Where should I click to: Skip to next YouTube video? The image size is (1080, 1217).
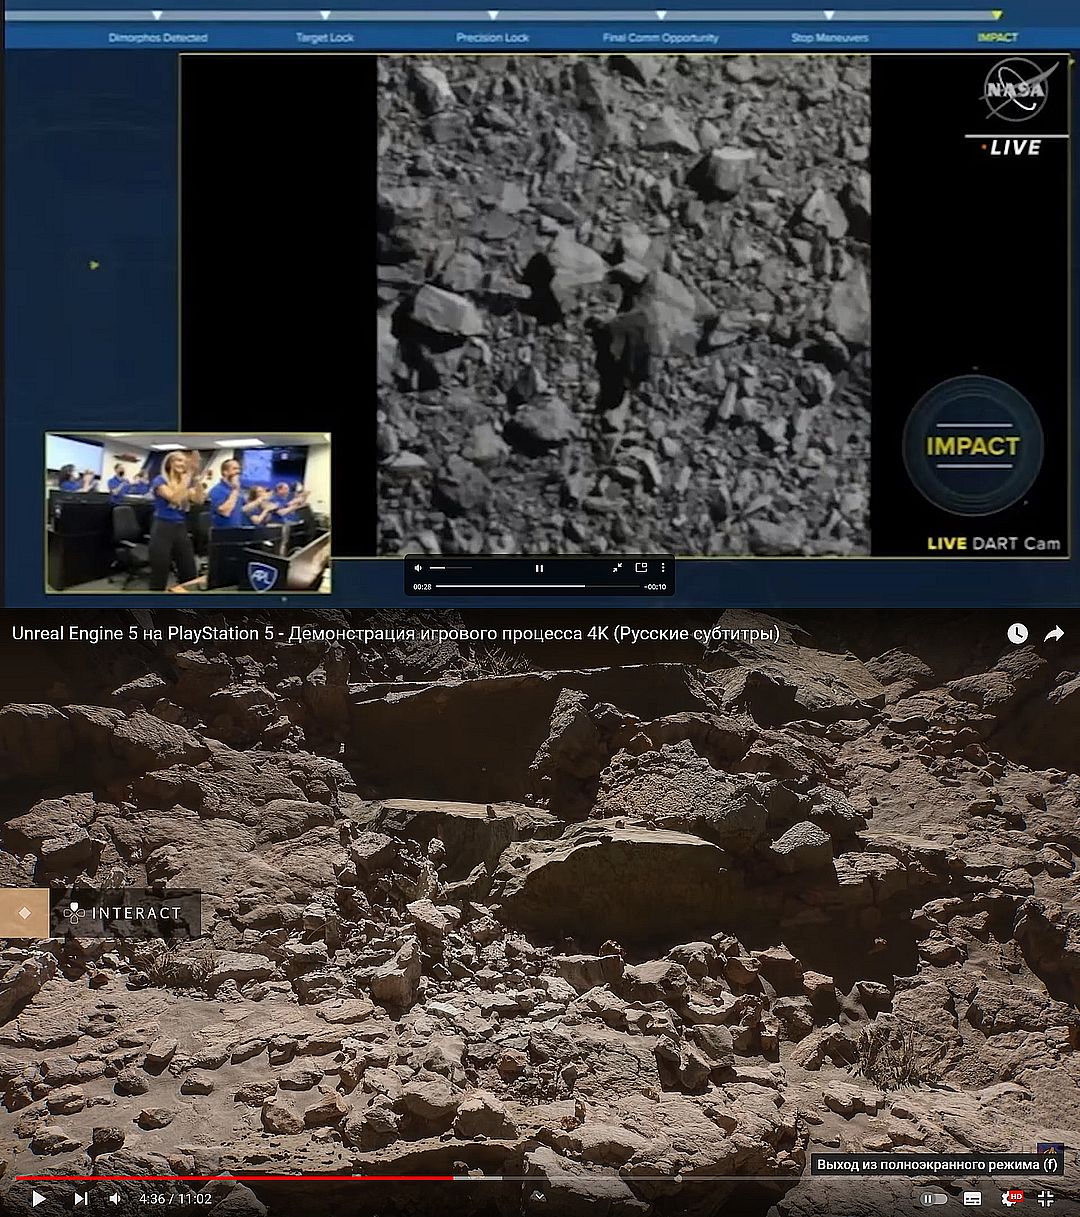point(81,1198)
